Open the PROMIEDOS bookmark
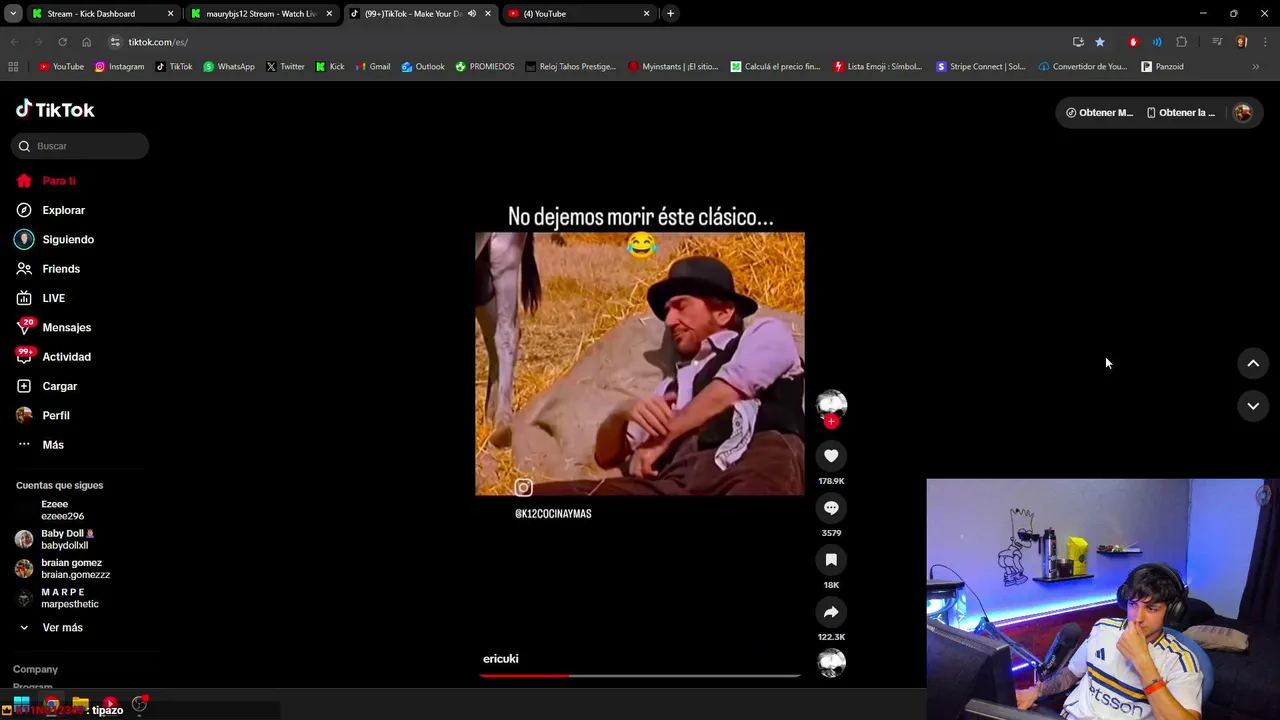The height and width of the screenshot is (720, 1280). 485,67
